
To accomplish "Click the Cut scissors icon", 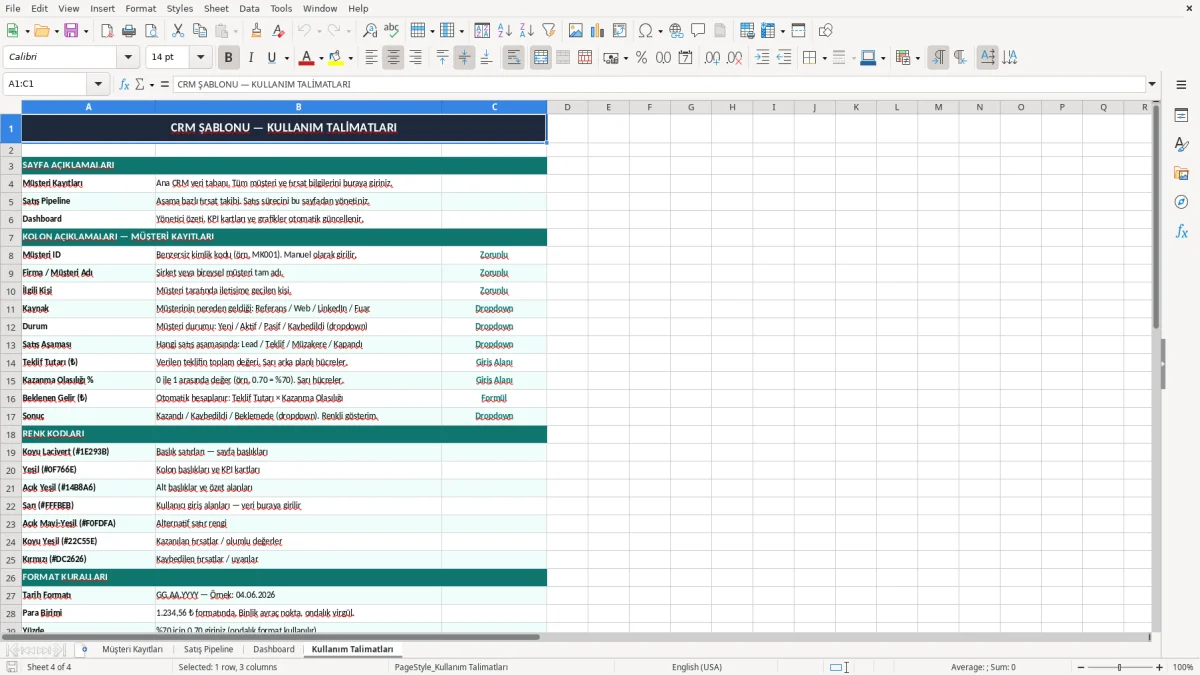I will coord(177,31).
